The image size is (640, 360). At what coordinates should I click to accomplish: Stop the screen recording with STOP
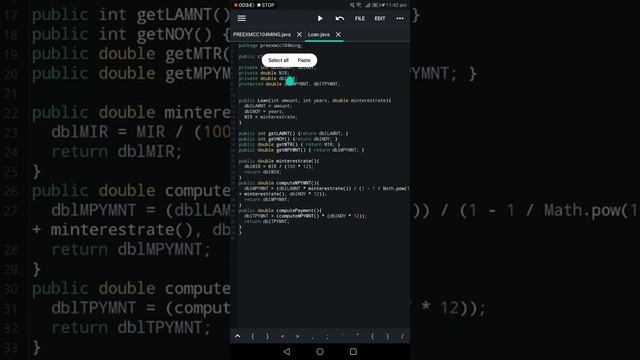pyautogui.click(x=266, y=5)
